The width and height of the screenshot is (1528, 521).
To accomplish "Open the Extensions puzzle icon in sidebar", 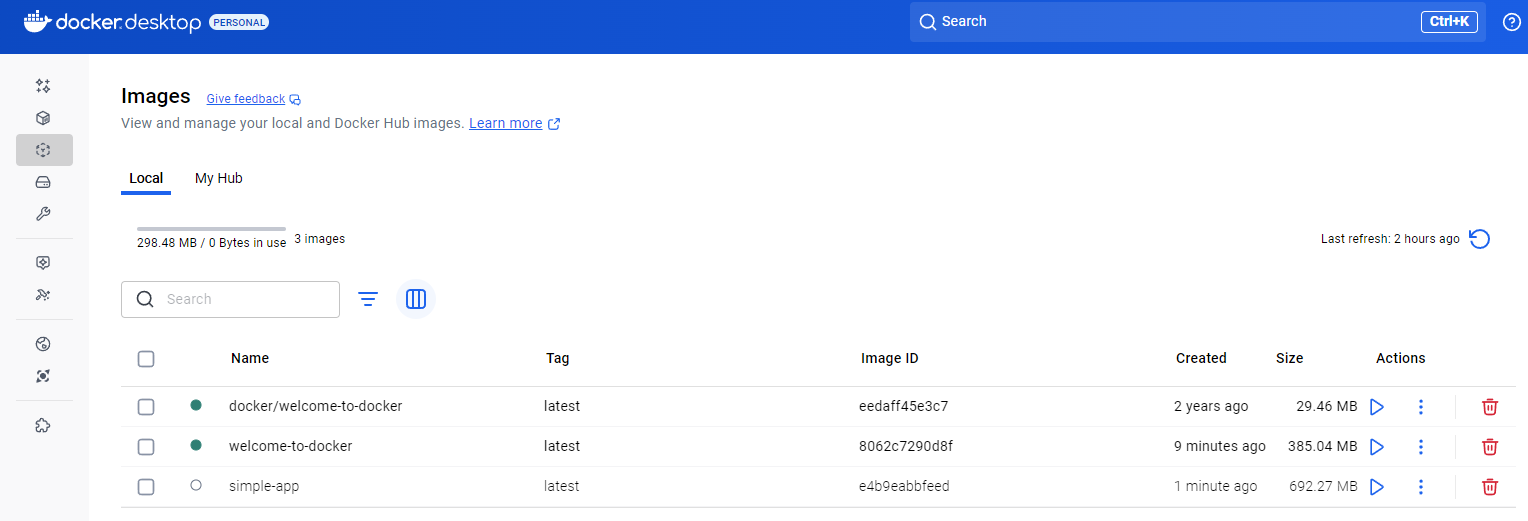I will tap(43, 425).
